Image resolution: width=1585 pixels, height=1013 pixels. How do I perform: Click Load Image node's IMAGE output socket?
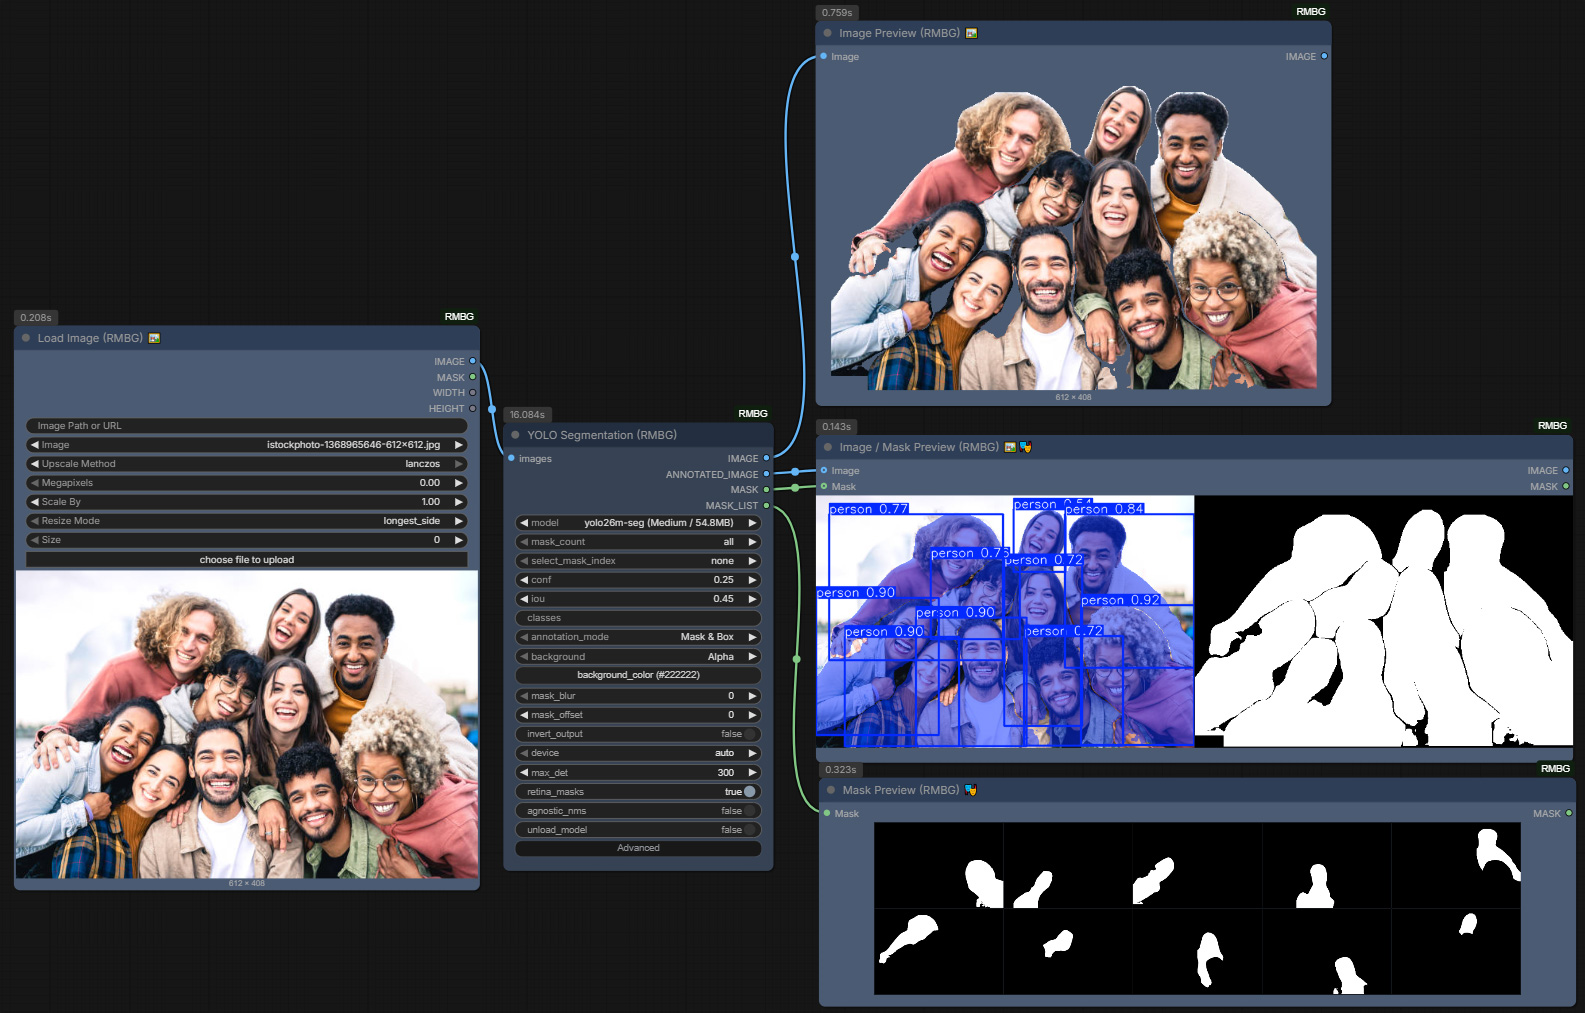point(473,361)
